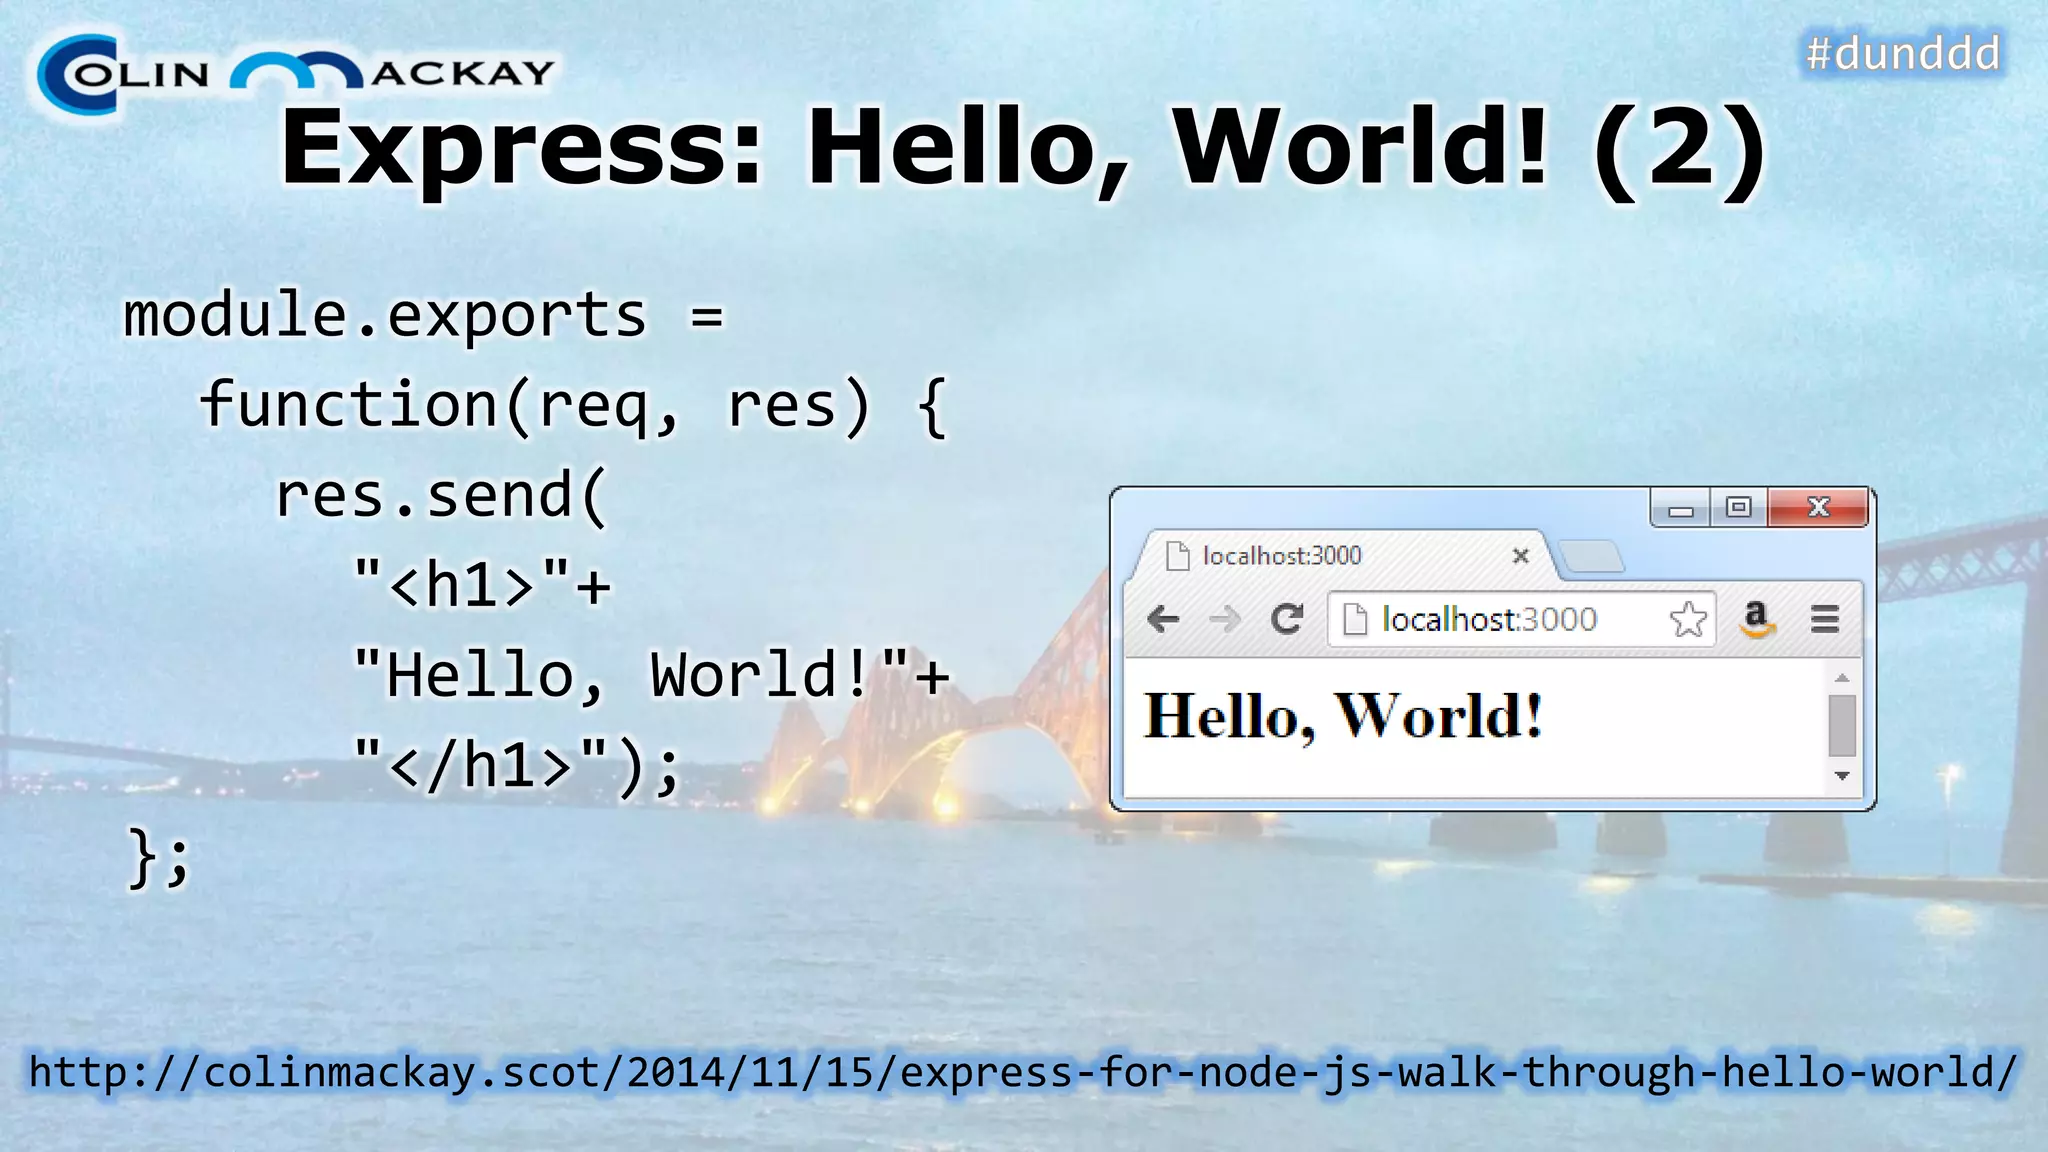Open the Amazon extension icon
Viewport: 2048px width, 1152px height.
[x=1756, y=619]
